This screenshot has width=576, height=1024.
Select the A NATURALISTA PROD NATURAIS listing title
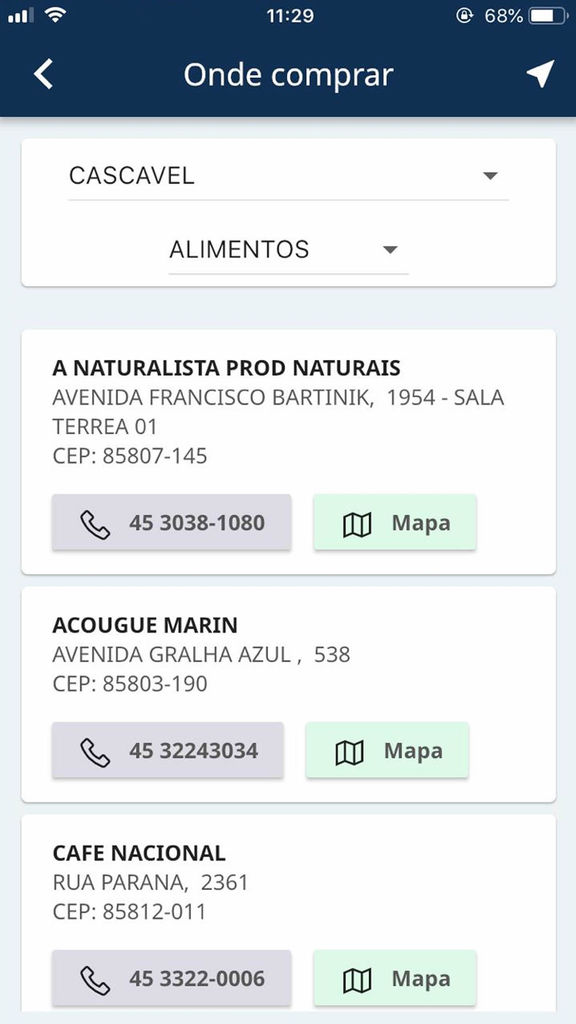click(x=226, y=368)
